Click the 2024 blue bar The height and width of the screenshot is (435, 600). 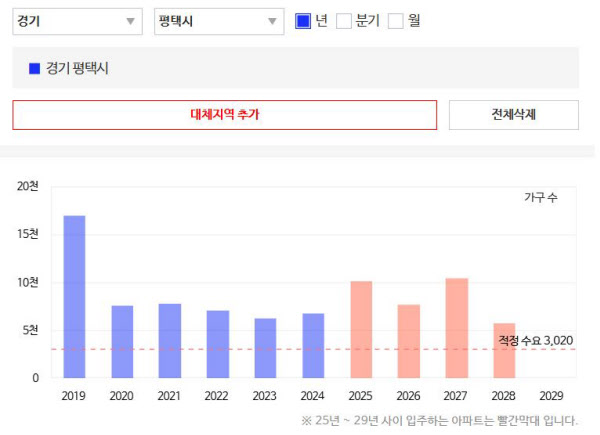pos(313,345)
